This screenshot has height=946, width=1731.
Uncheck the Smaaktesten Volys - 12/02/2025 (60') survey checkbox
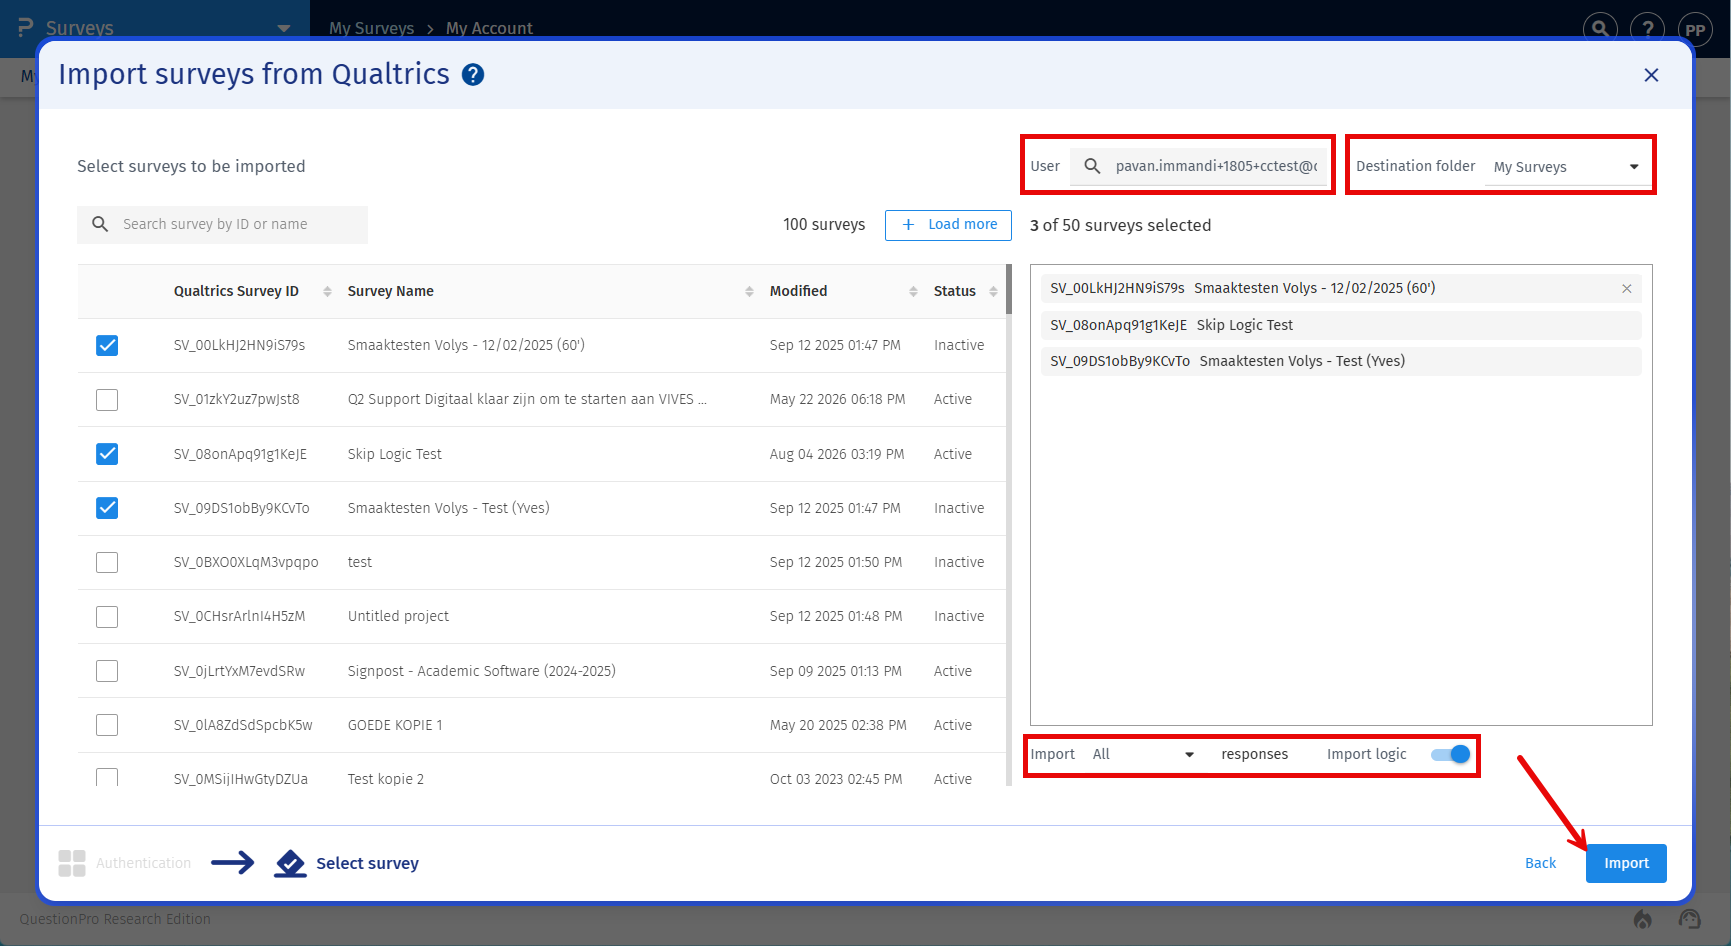pos(107,345)
